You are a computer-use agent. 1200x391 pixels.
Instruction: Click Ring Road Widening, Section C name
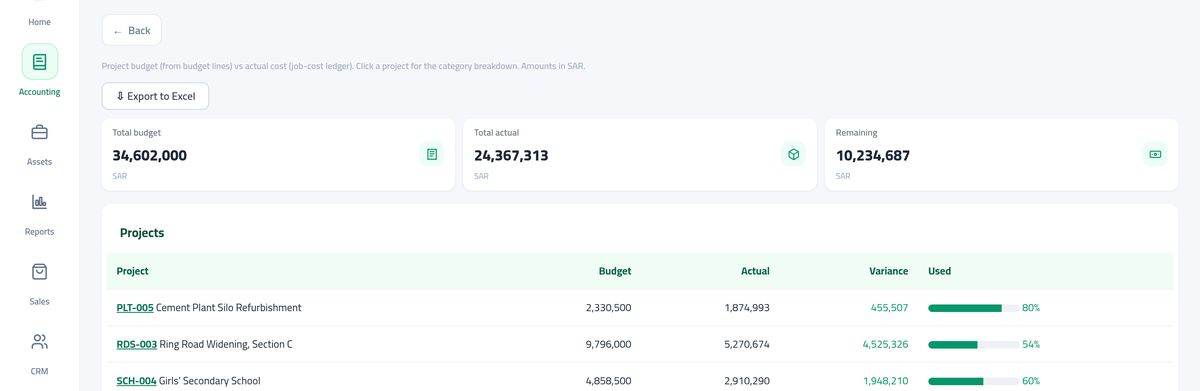[x=226, y=344]
